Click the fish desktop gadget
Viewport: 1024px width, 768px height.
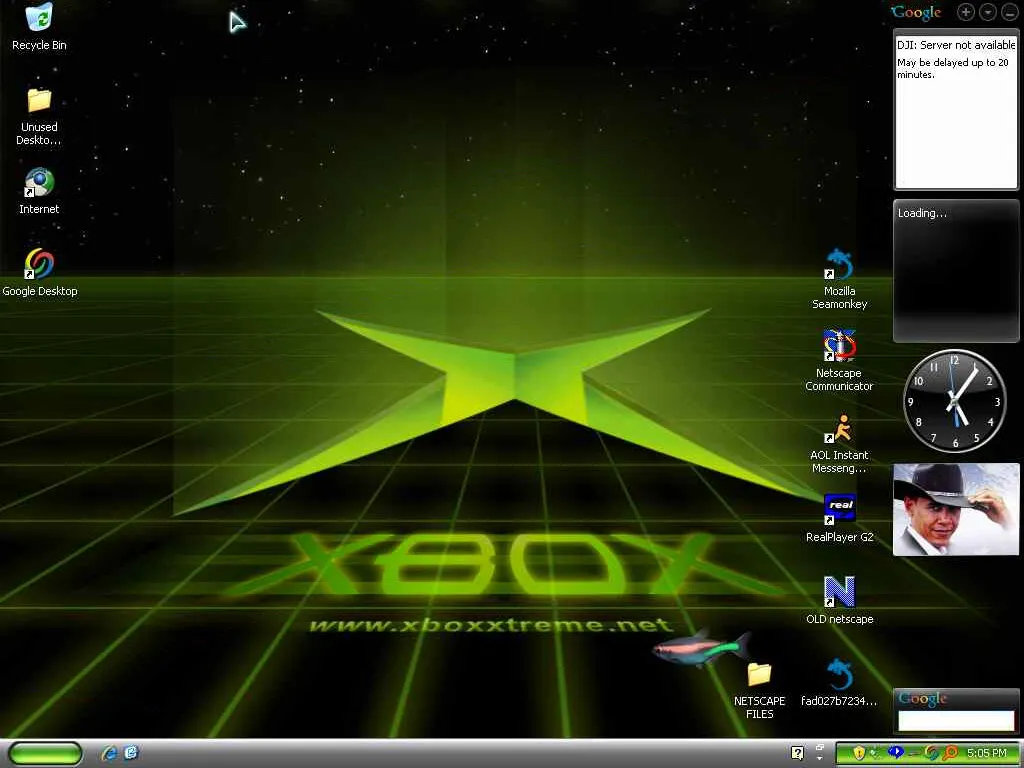point(701,647)
